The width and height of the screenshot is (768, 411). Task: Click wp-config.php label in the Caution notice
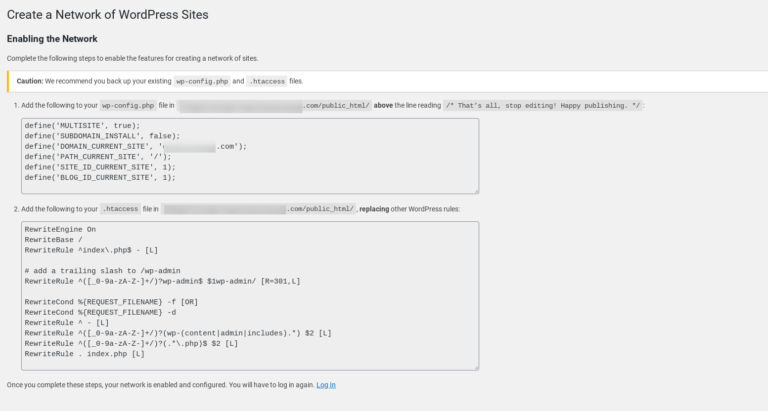point(201,81)
